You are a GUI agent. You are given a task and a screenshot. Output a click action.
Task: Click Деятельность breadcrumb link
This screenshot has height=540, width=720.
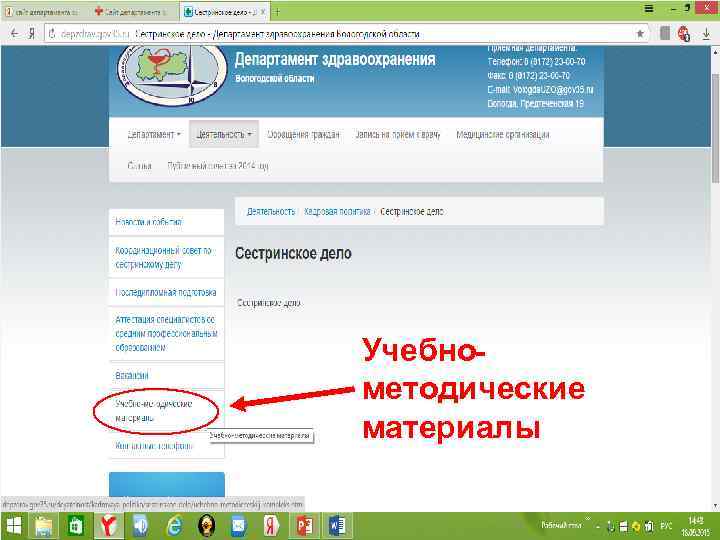[x=271, y=212]
